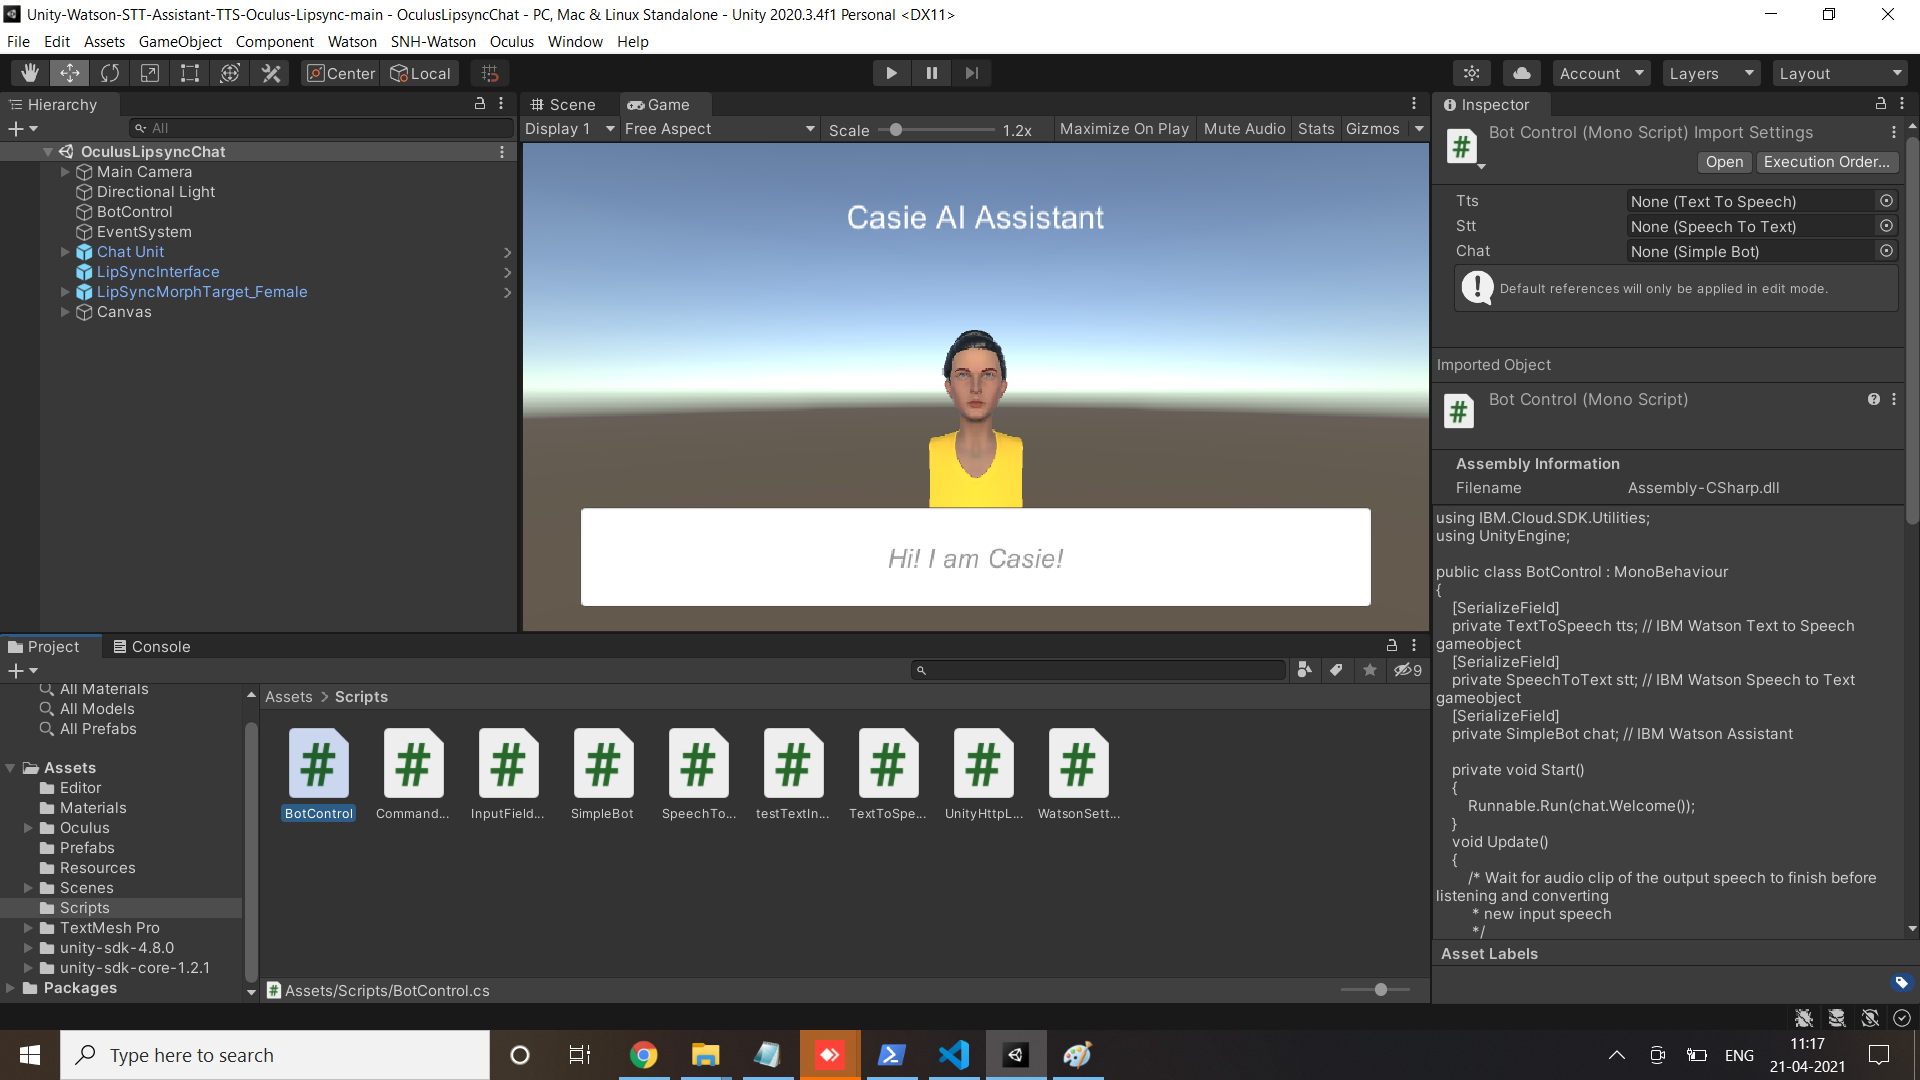Click the Execution Order button
This screenshot has width=1920, height=1080.
click(x=1826, y=162)
